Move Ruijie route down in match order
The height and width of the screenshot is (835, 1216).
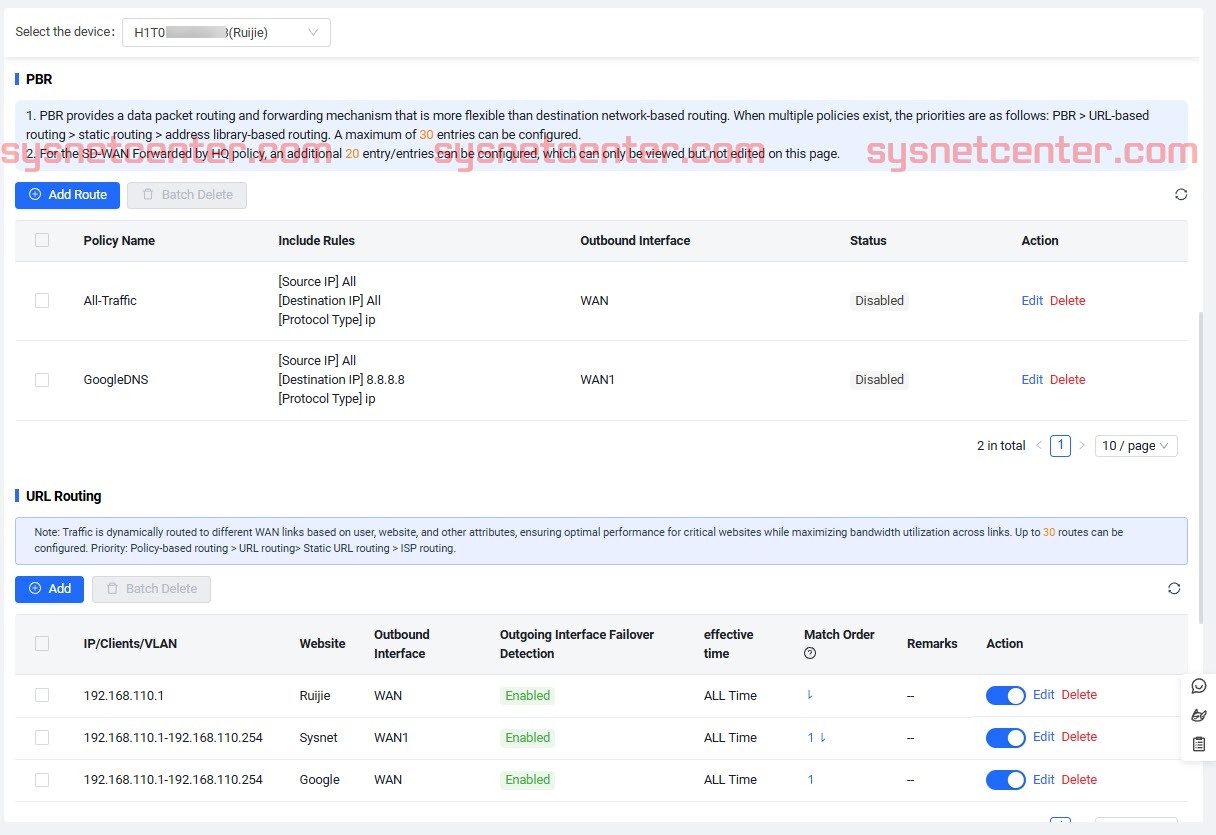(x=810, y=695)
